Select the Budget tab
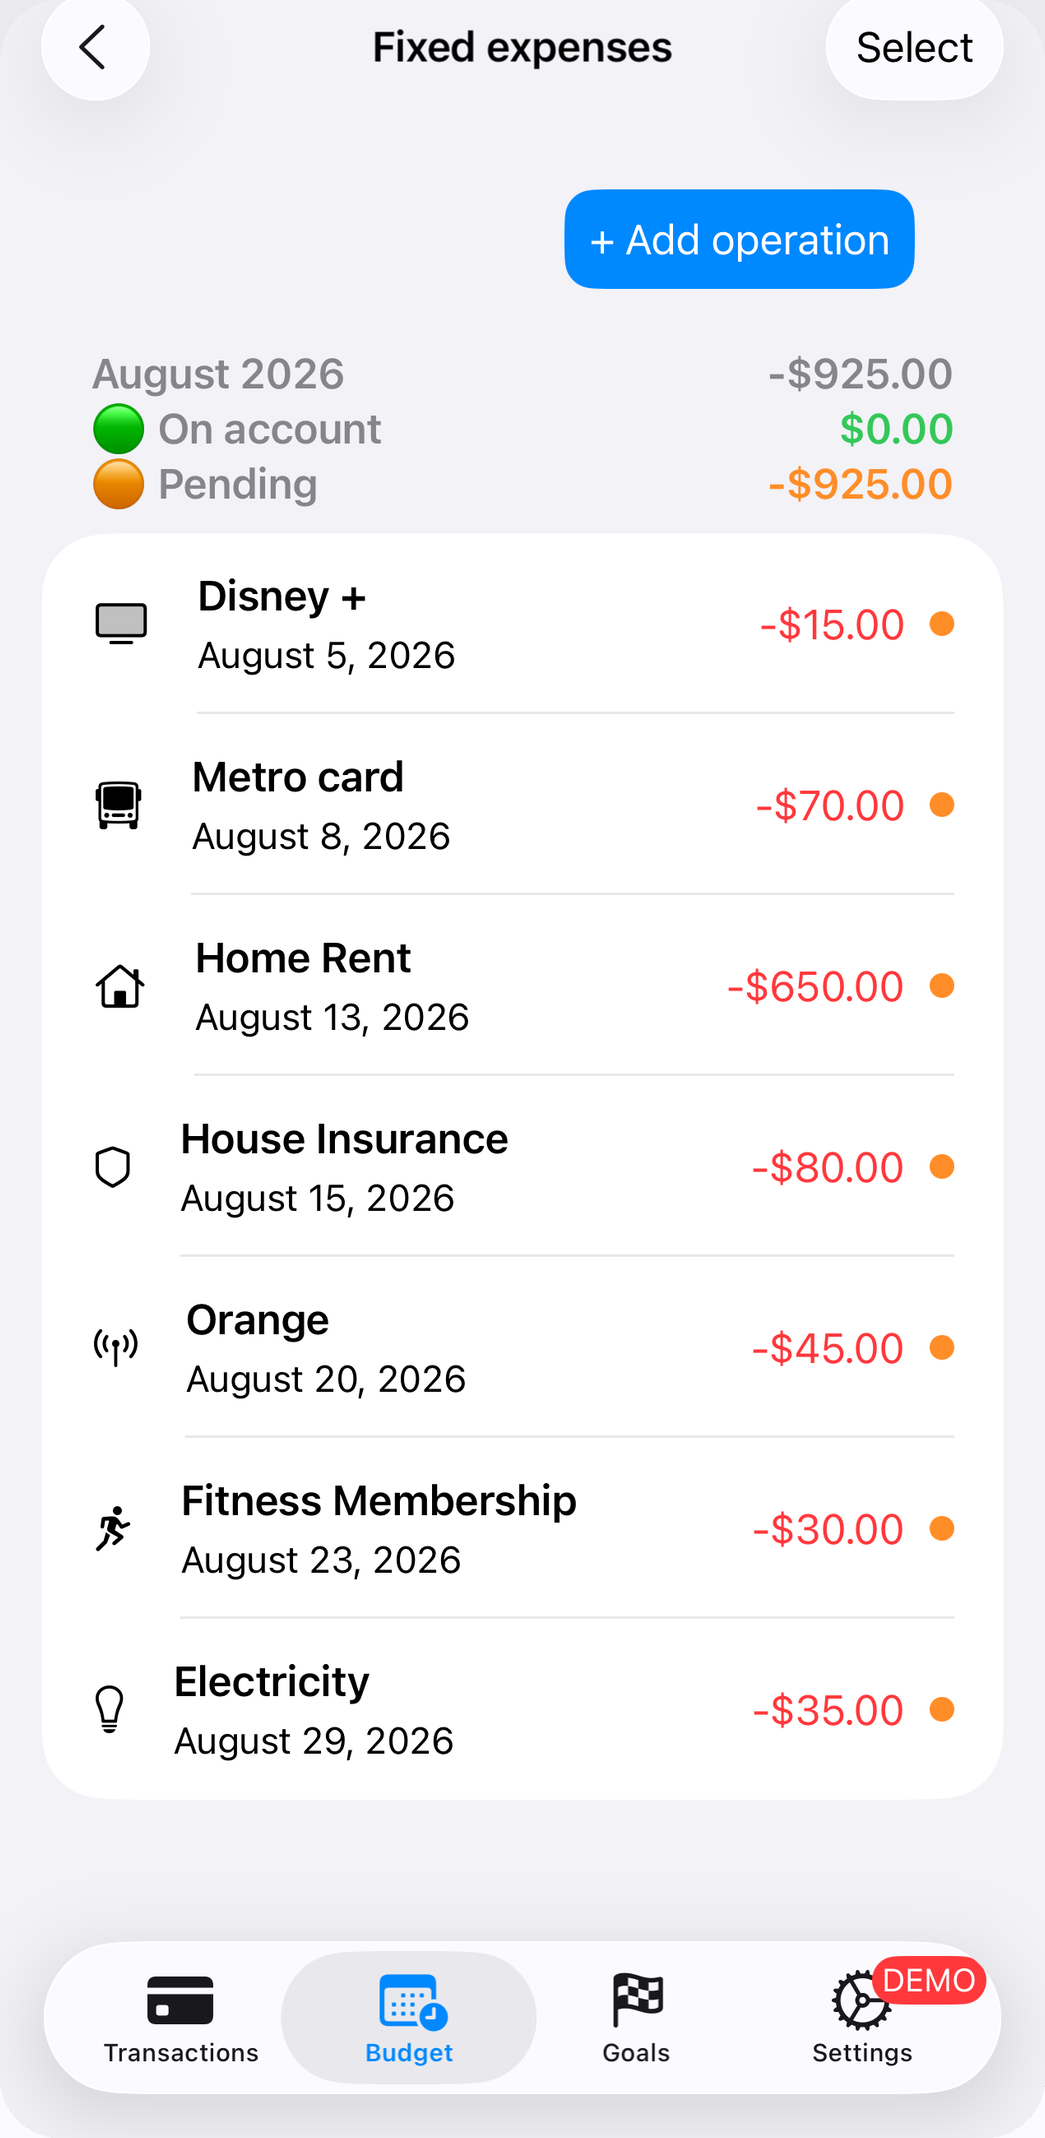Screen dimensions: 1045x2138 click(x=409, y=2019)
